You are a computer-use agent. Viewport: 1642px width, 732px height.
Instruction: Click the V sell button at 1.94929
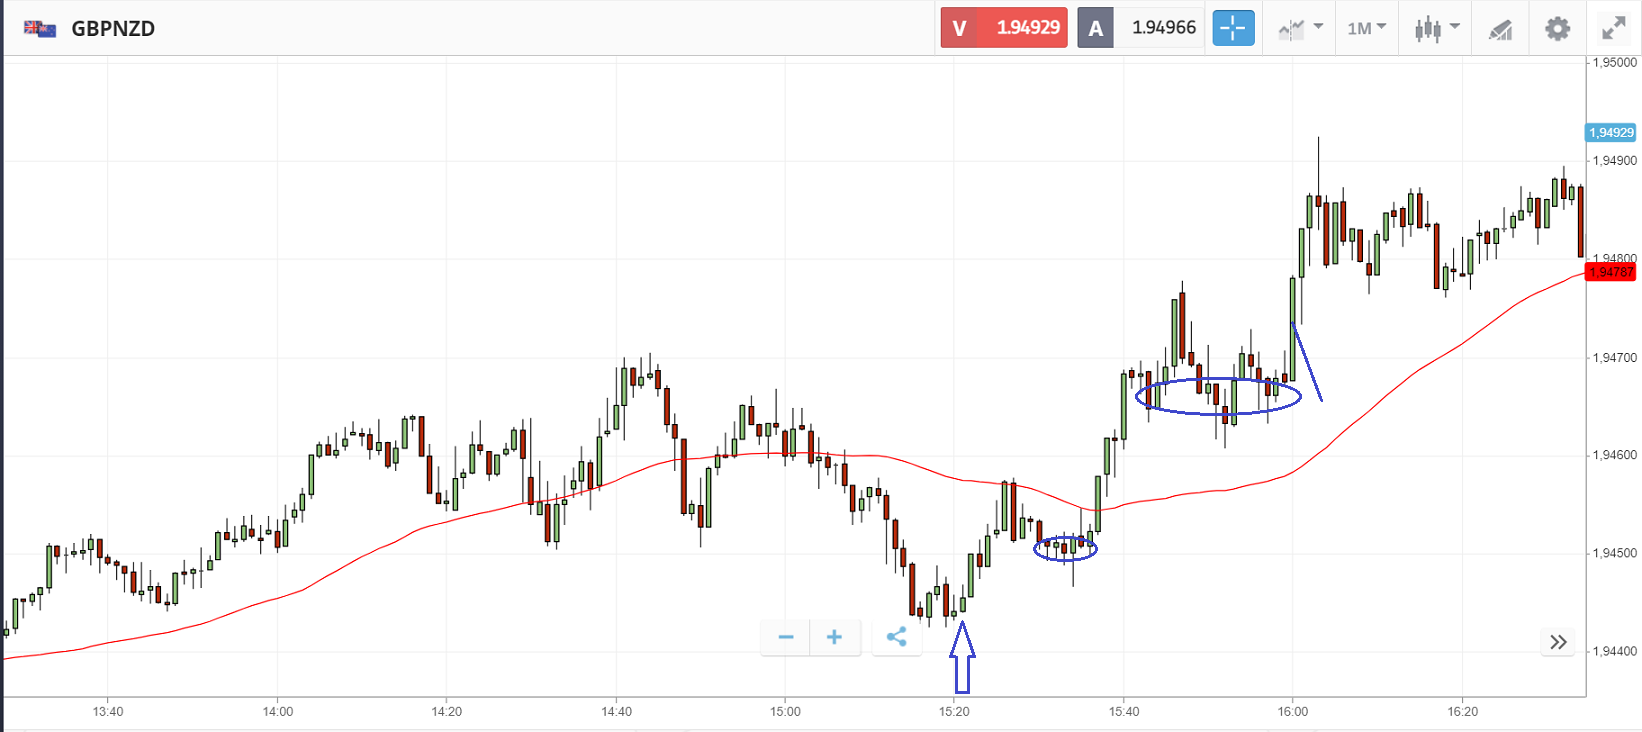[1004, 28]
